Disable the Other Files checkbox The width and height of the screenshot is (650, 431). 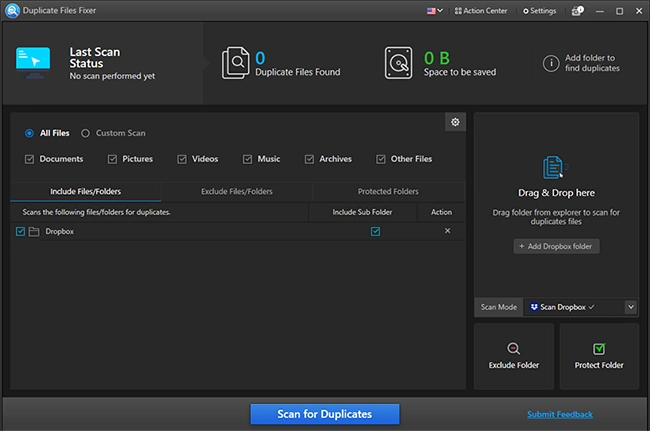[381, 159]
